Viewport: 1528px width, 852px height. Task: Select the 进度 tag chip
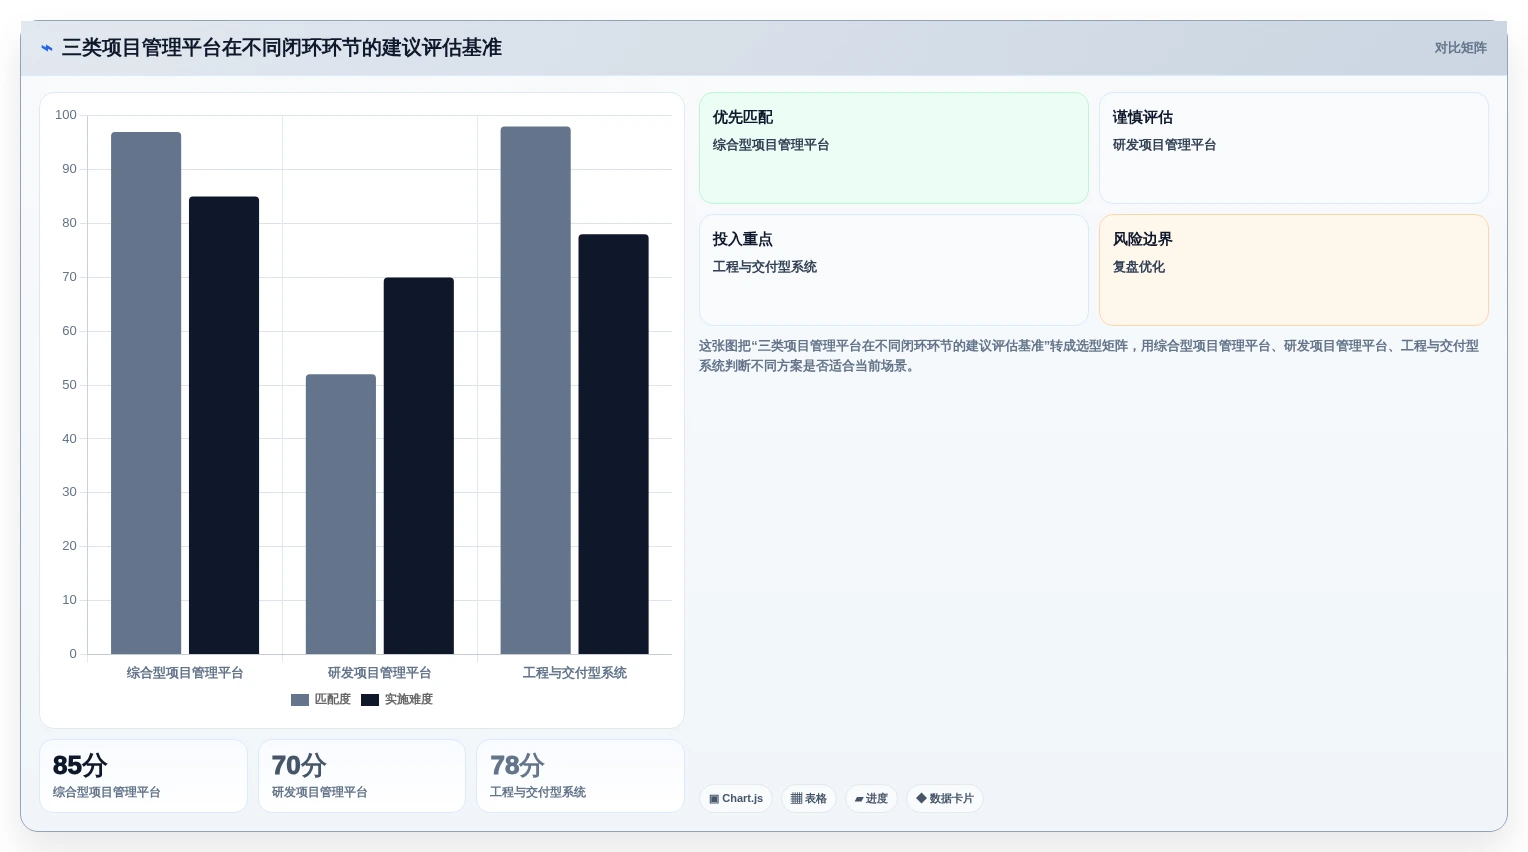871,798
